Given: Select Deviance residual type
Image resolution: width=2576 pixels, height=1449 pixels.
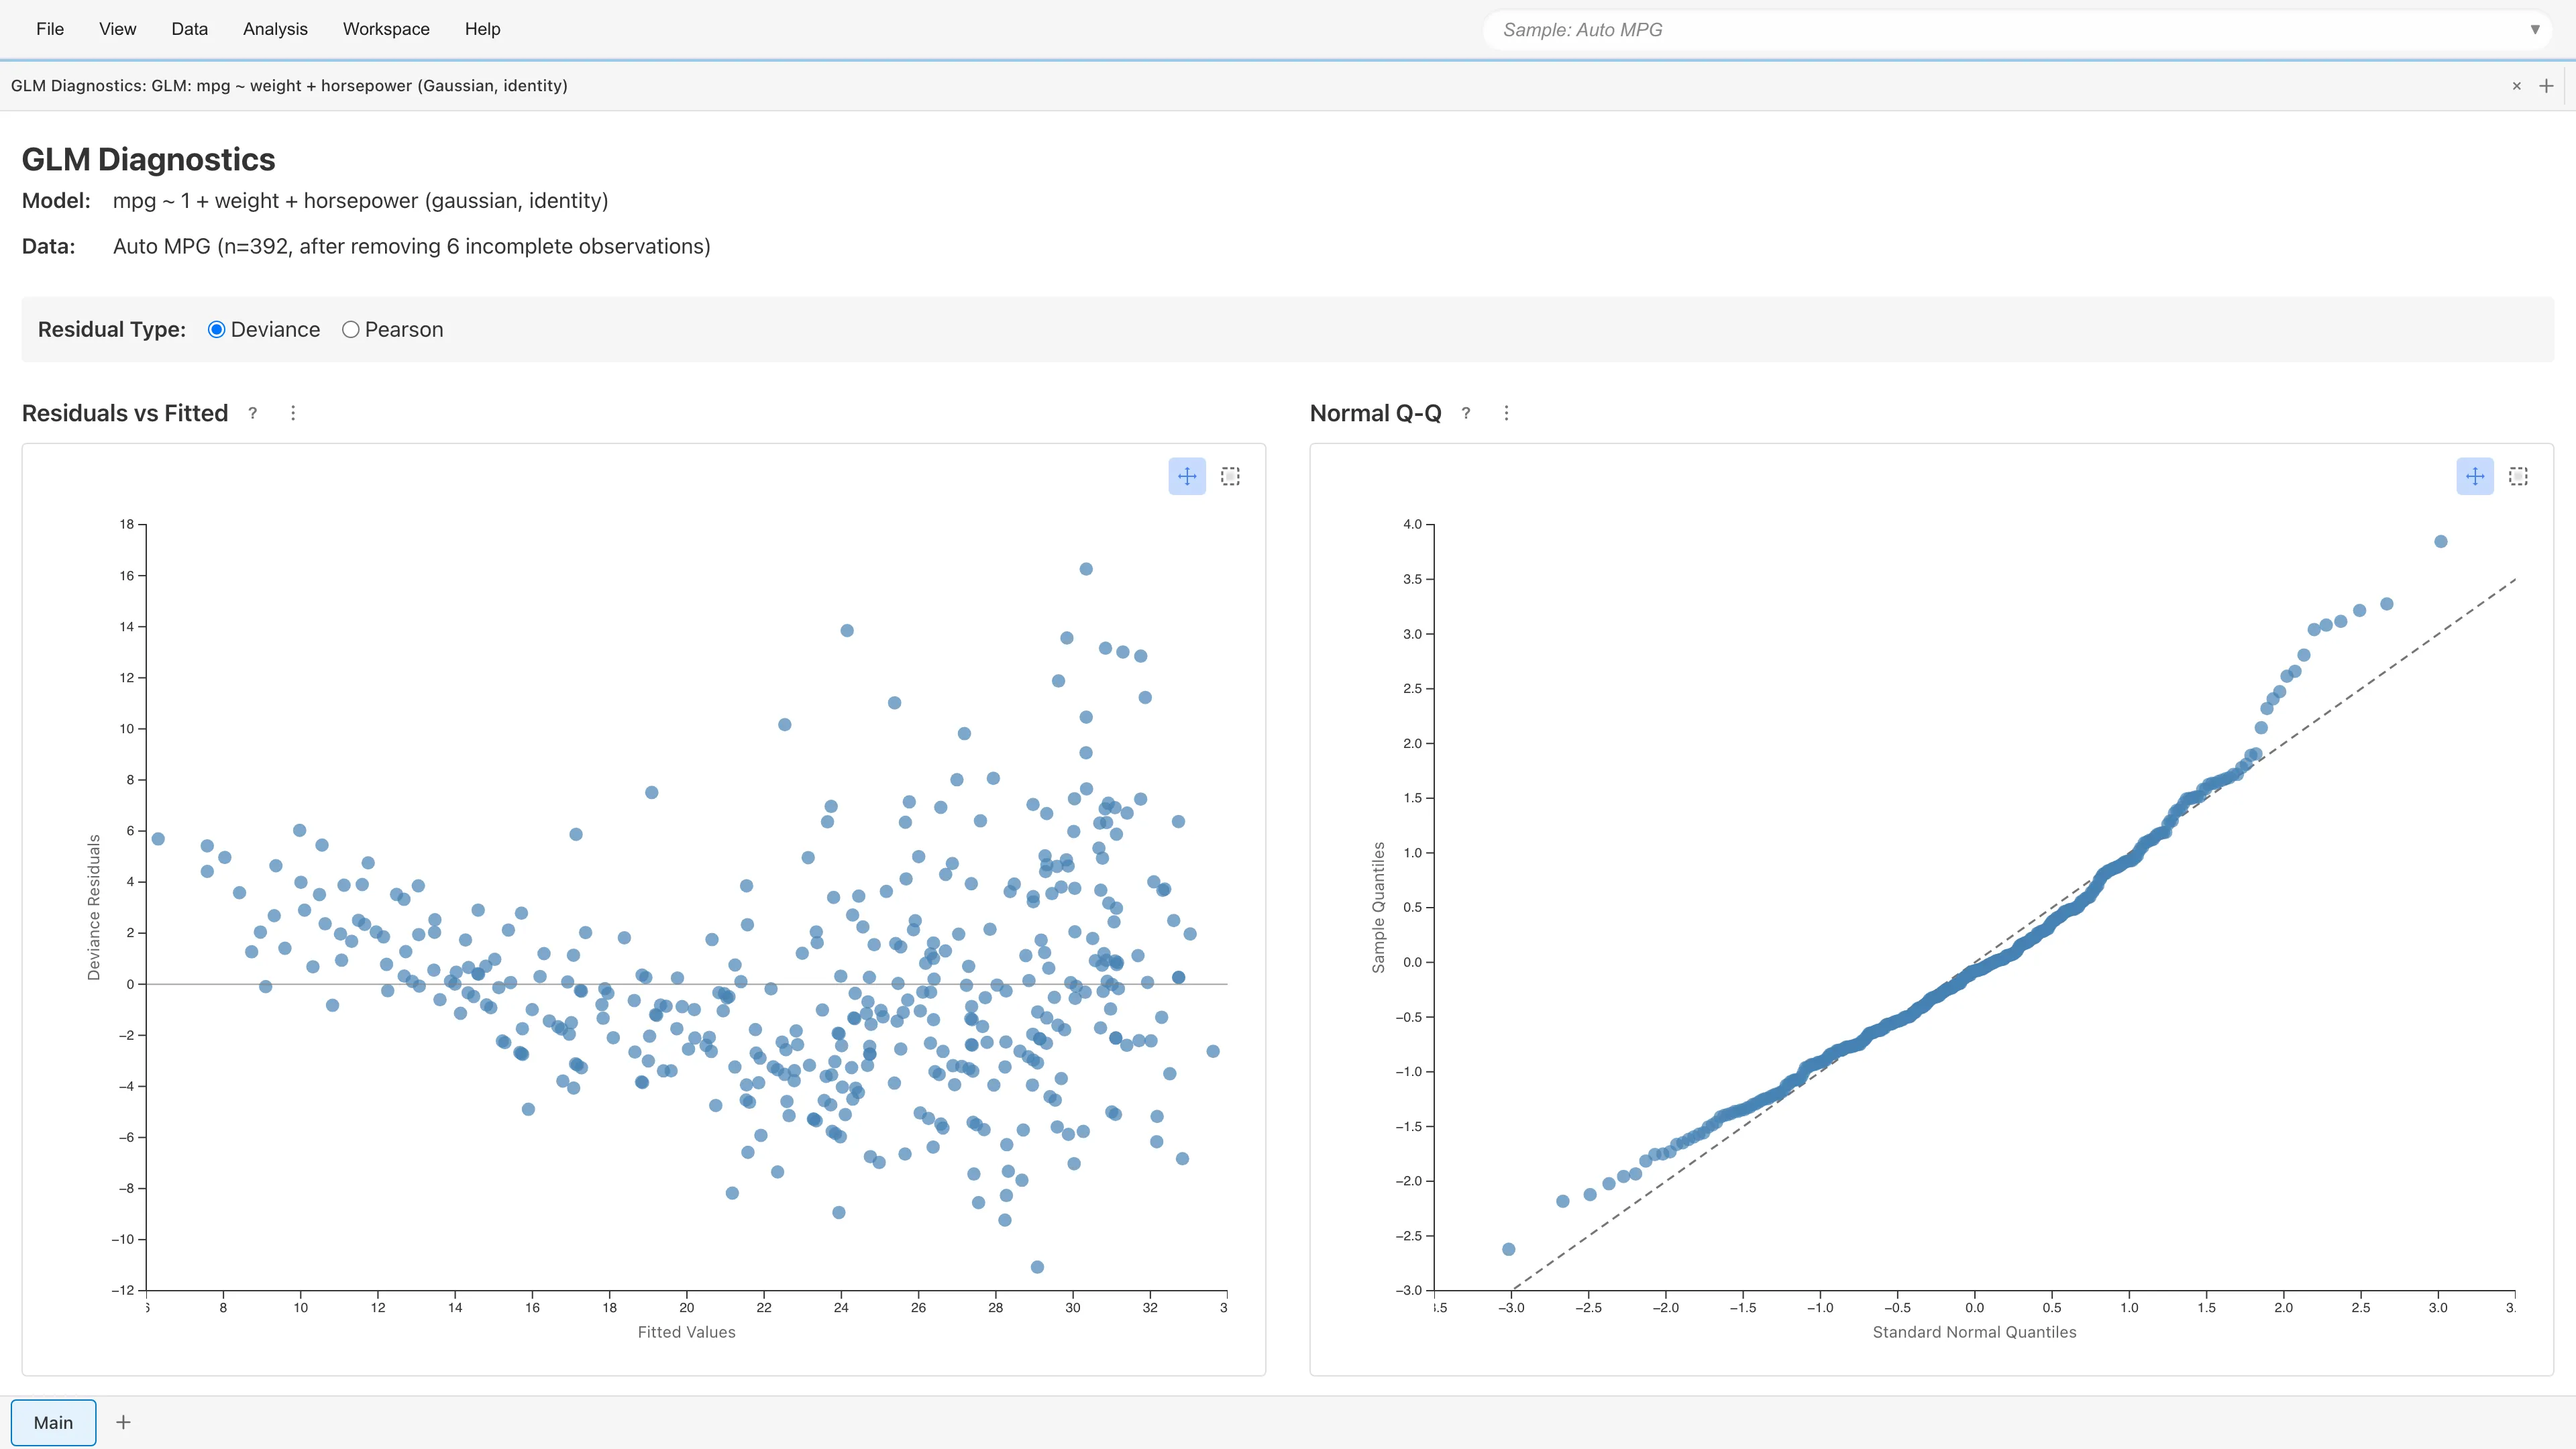Looking at the screenshot, I should [x=217, y=329].
